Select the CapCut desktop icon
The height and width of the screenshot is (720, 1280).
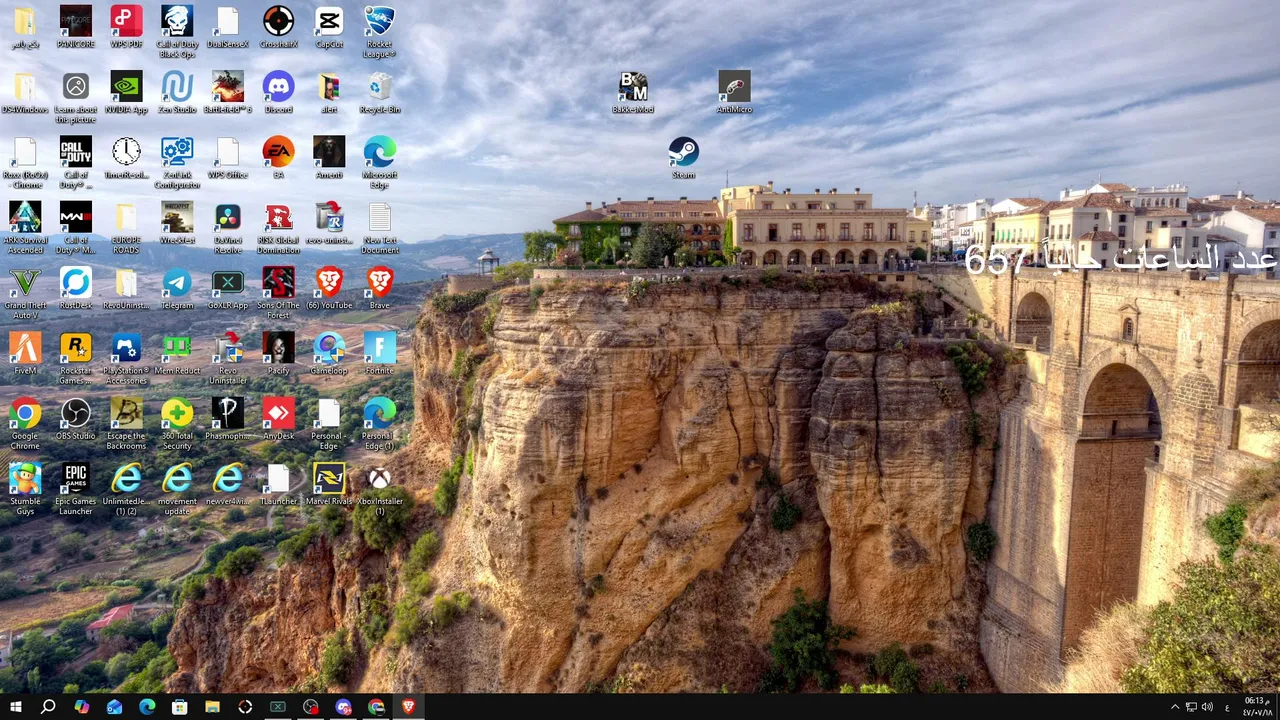[329, 27]
